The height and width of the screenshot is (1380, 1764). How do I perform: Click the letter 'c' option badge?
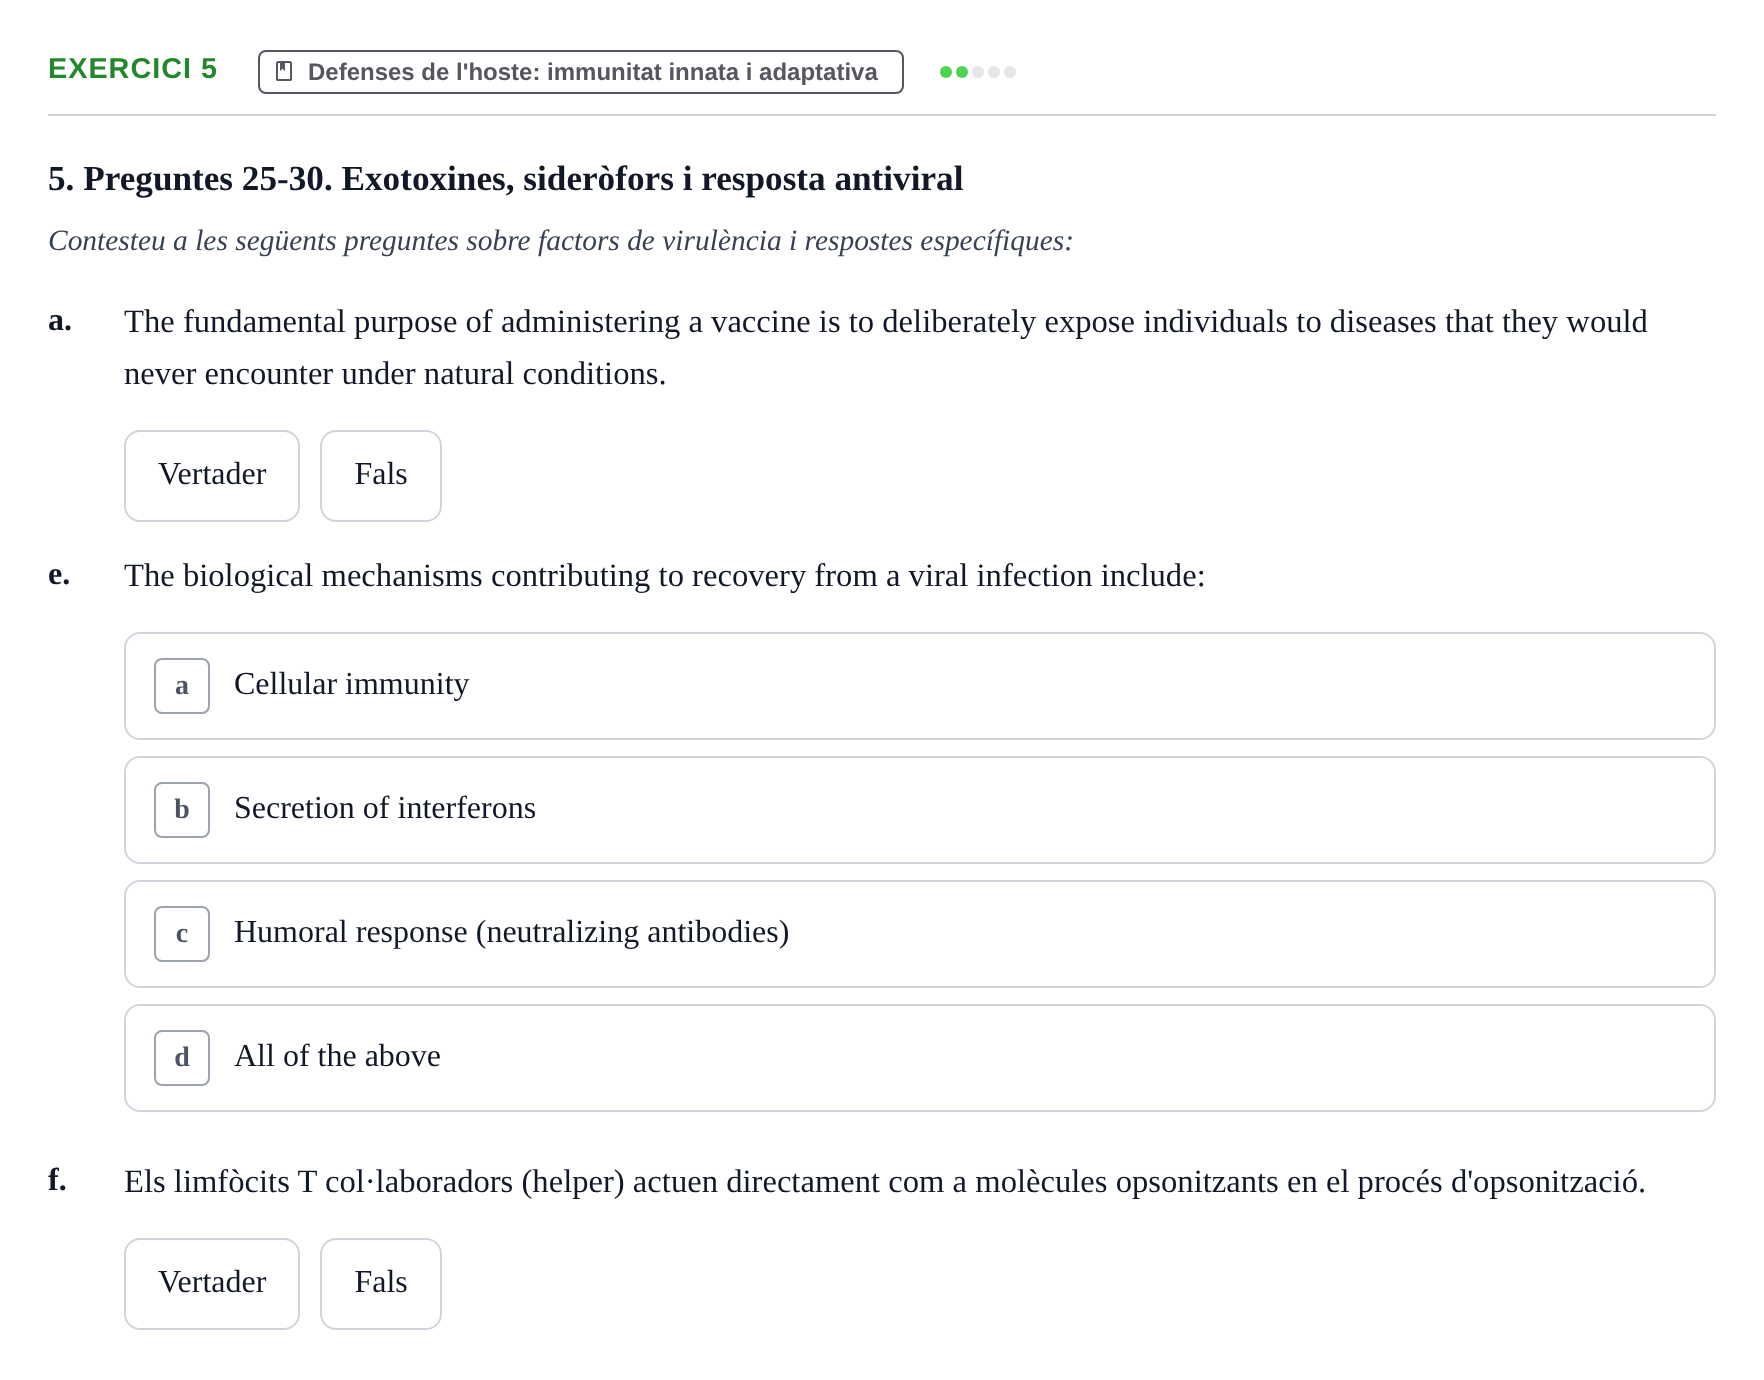[182, 934]
